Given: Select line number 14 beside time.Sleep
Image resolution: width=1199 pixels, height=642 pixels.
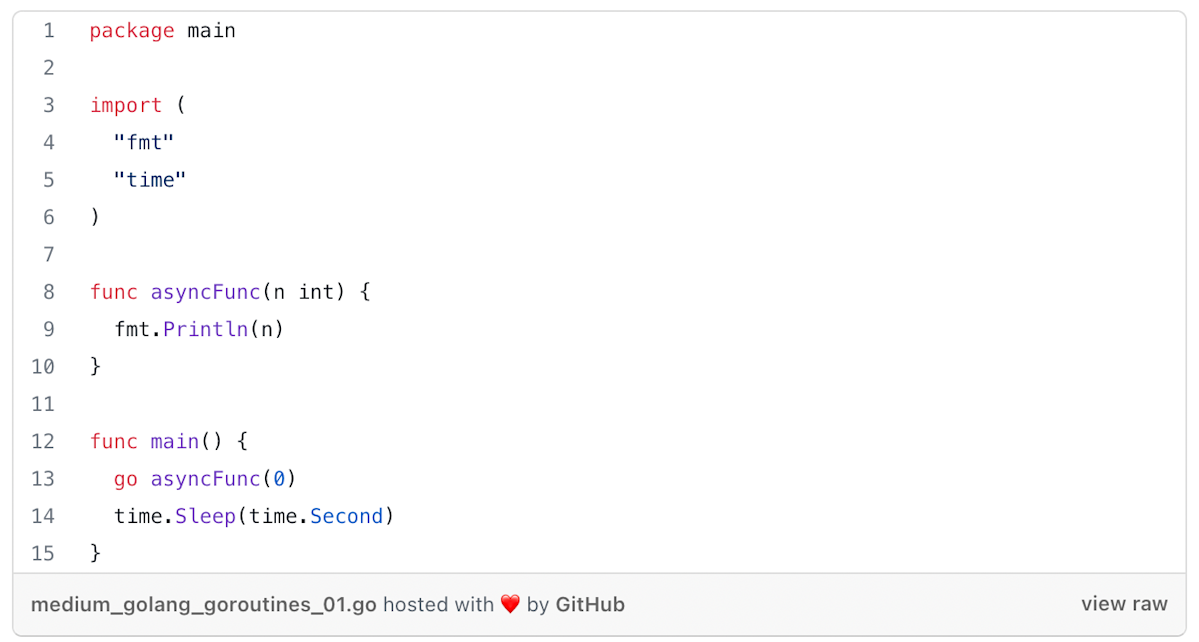Looking at the screenshot, I should coord(43,516).
